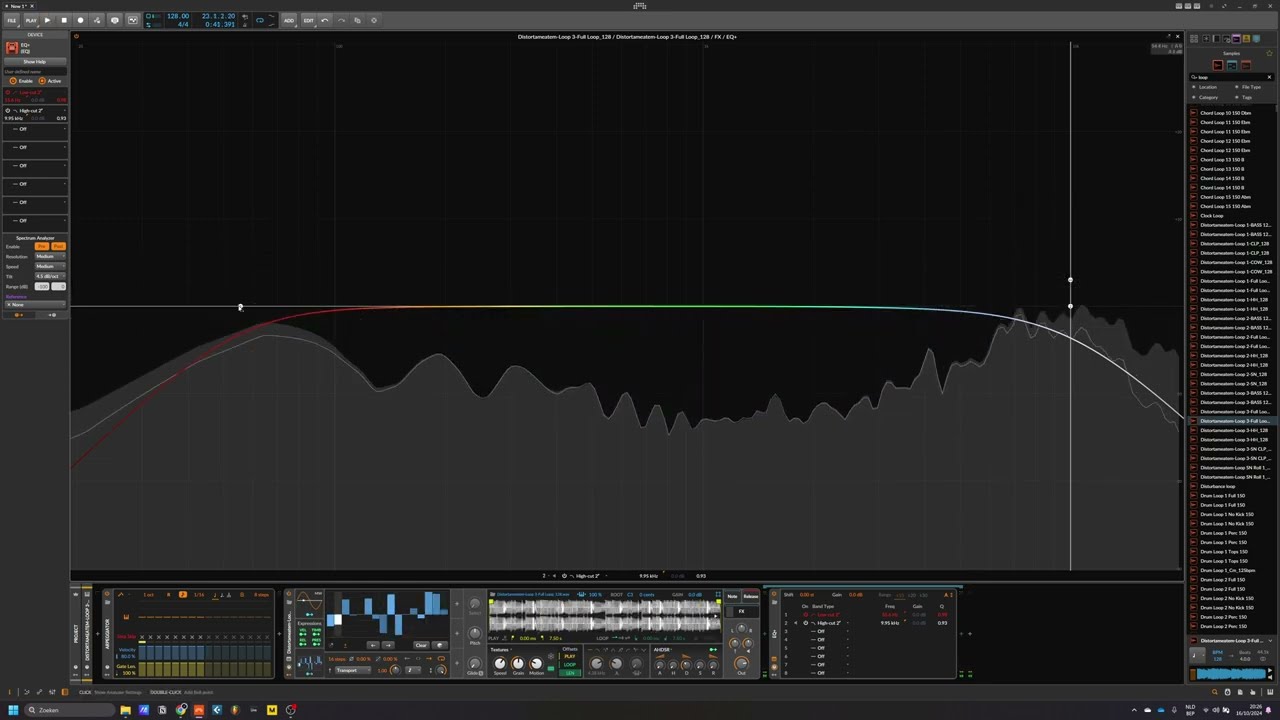The width and height of the screenshot is (1280, 720).
Task: Click the User-defined name field
Action: point(35,72)
